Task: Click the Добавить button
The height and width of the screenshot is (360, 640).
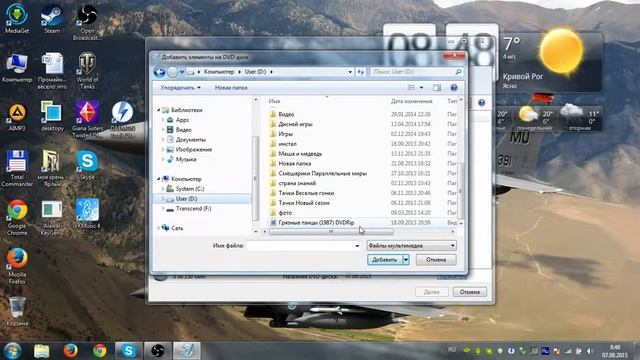Action: [385, 260]
